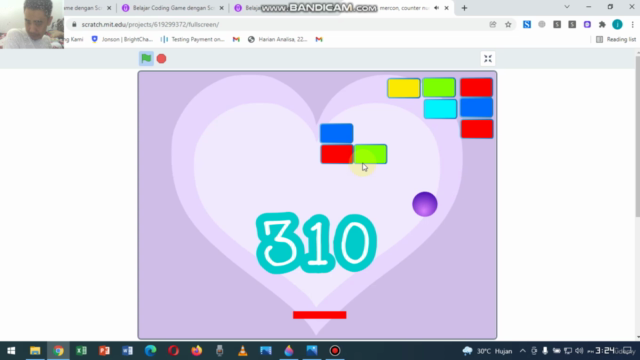Open Firefox from taskbar
Image resolution: width=640 pixels, height=360 pixels.
196,351
